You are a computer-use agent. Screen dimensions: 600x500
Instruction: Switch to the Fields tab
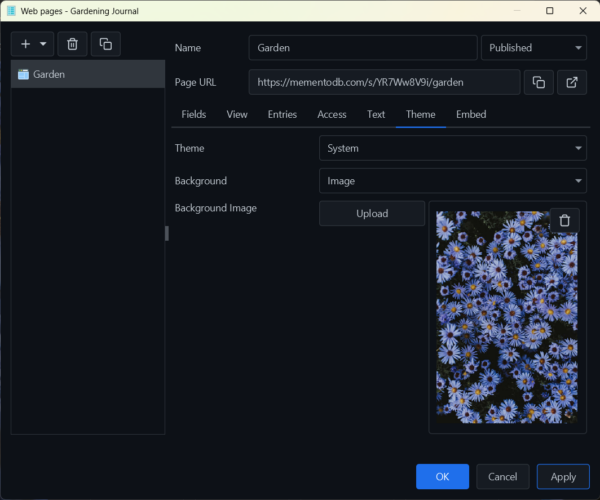[194, 114]
